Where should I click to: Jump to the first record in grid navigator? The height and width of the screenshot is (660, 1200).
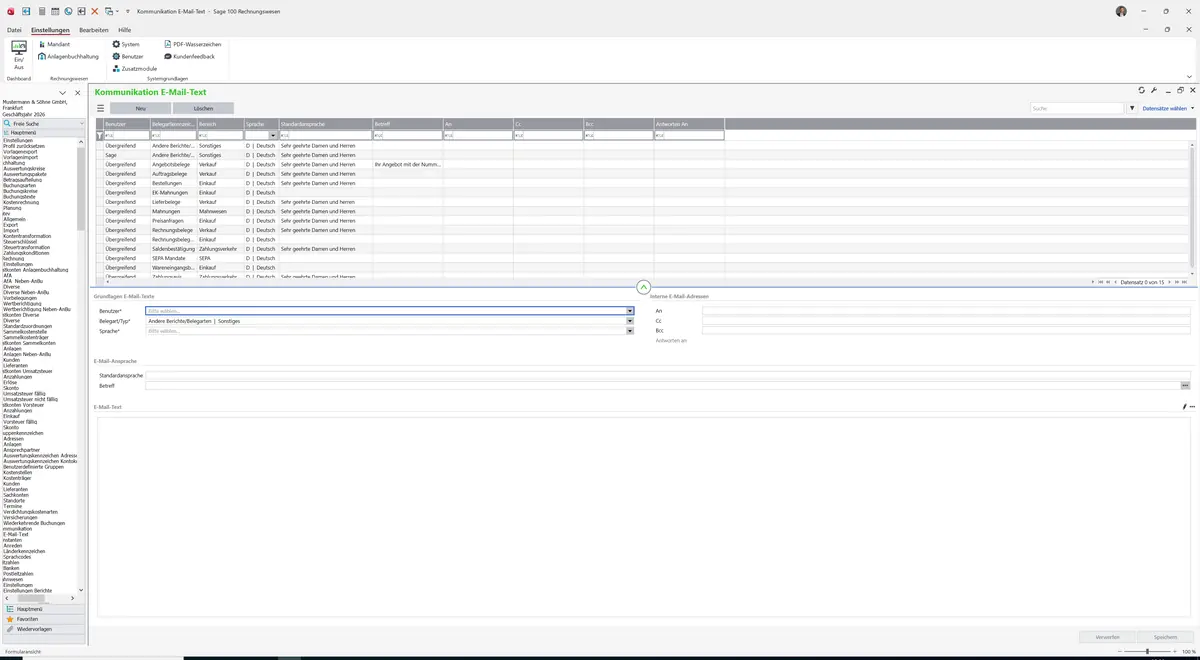coord(1101,282)
